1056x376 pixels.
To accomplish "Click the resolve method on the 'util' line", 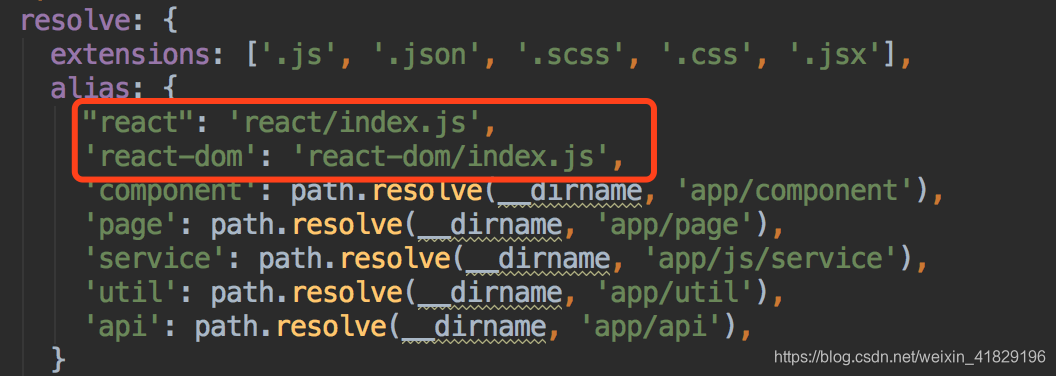I will pos(348,293).
